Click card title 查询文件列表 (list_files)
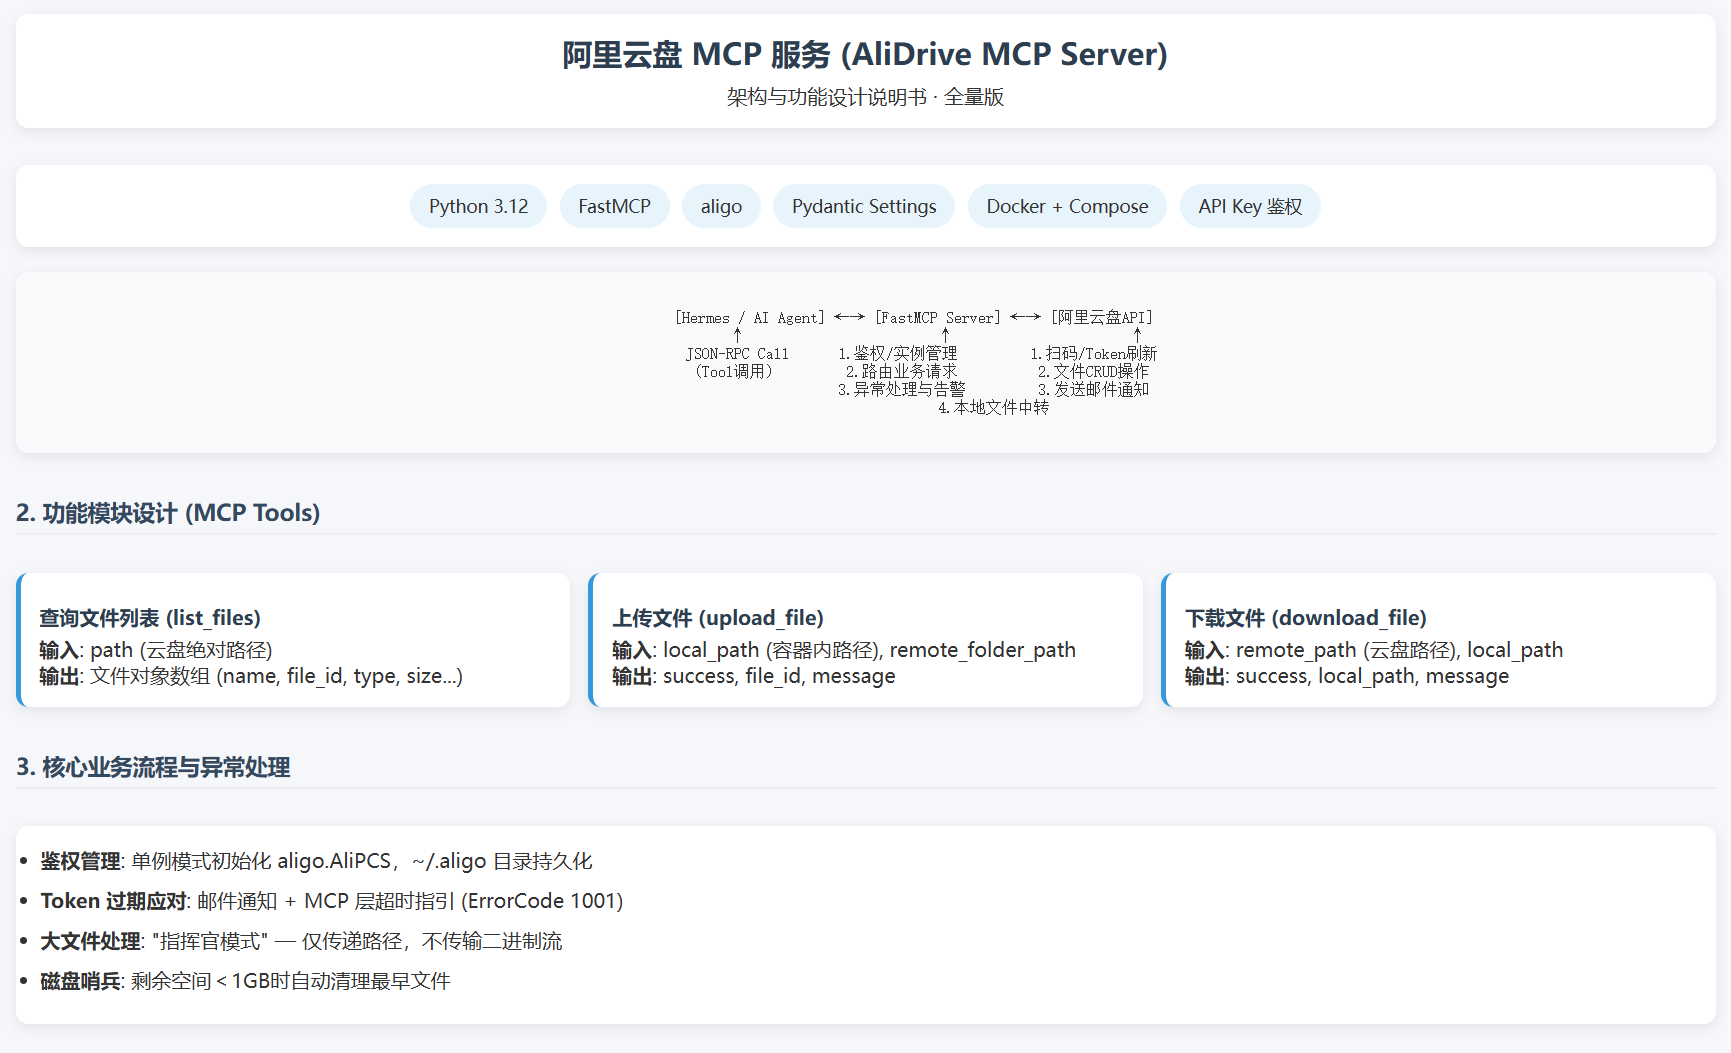Screen dimensions: 1731x1053 tap(150, 618)
